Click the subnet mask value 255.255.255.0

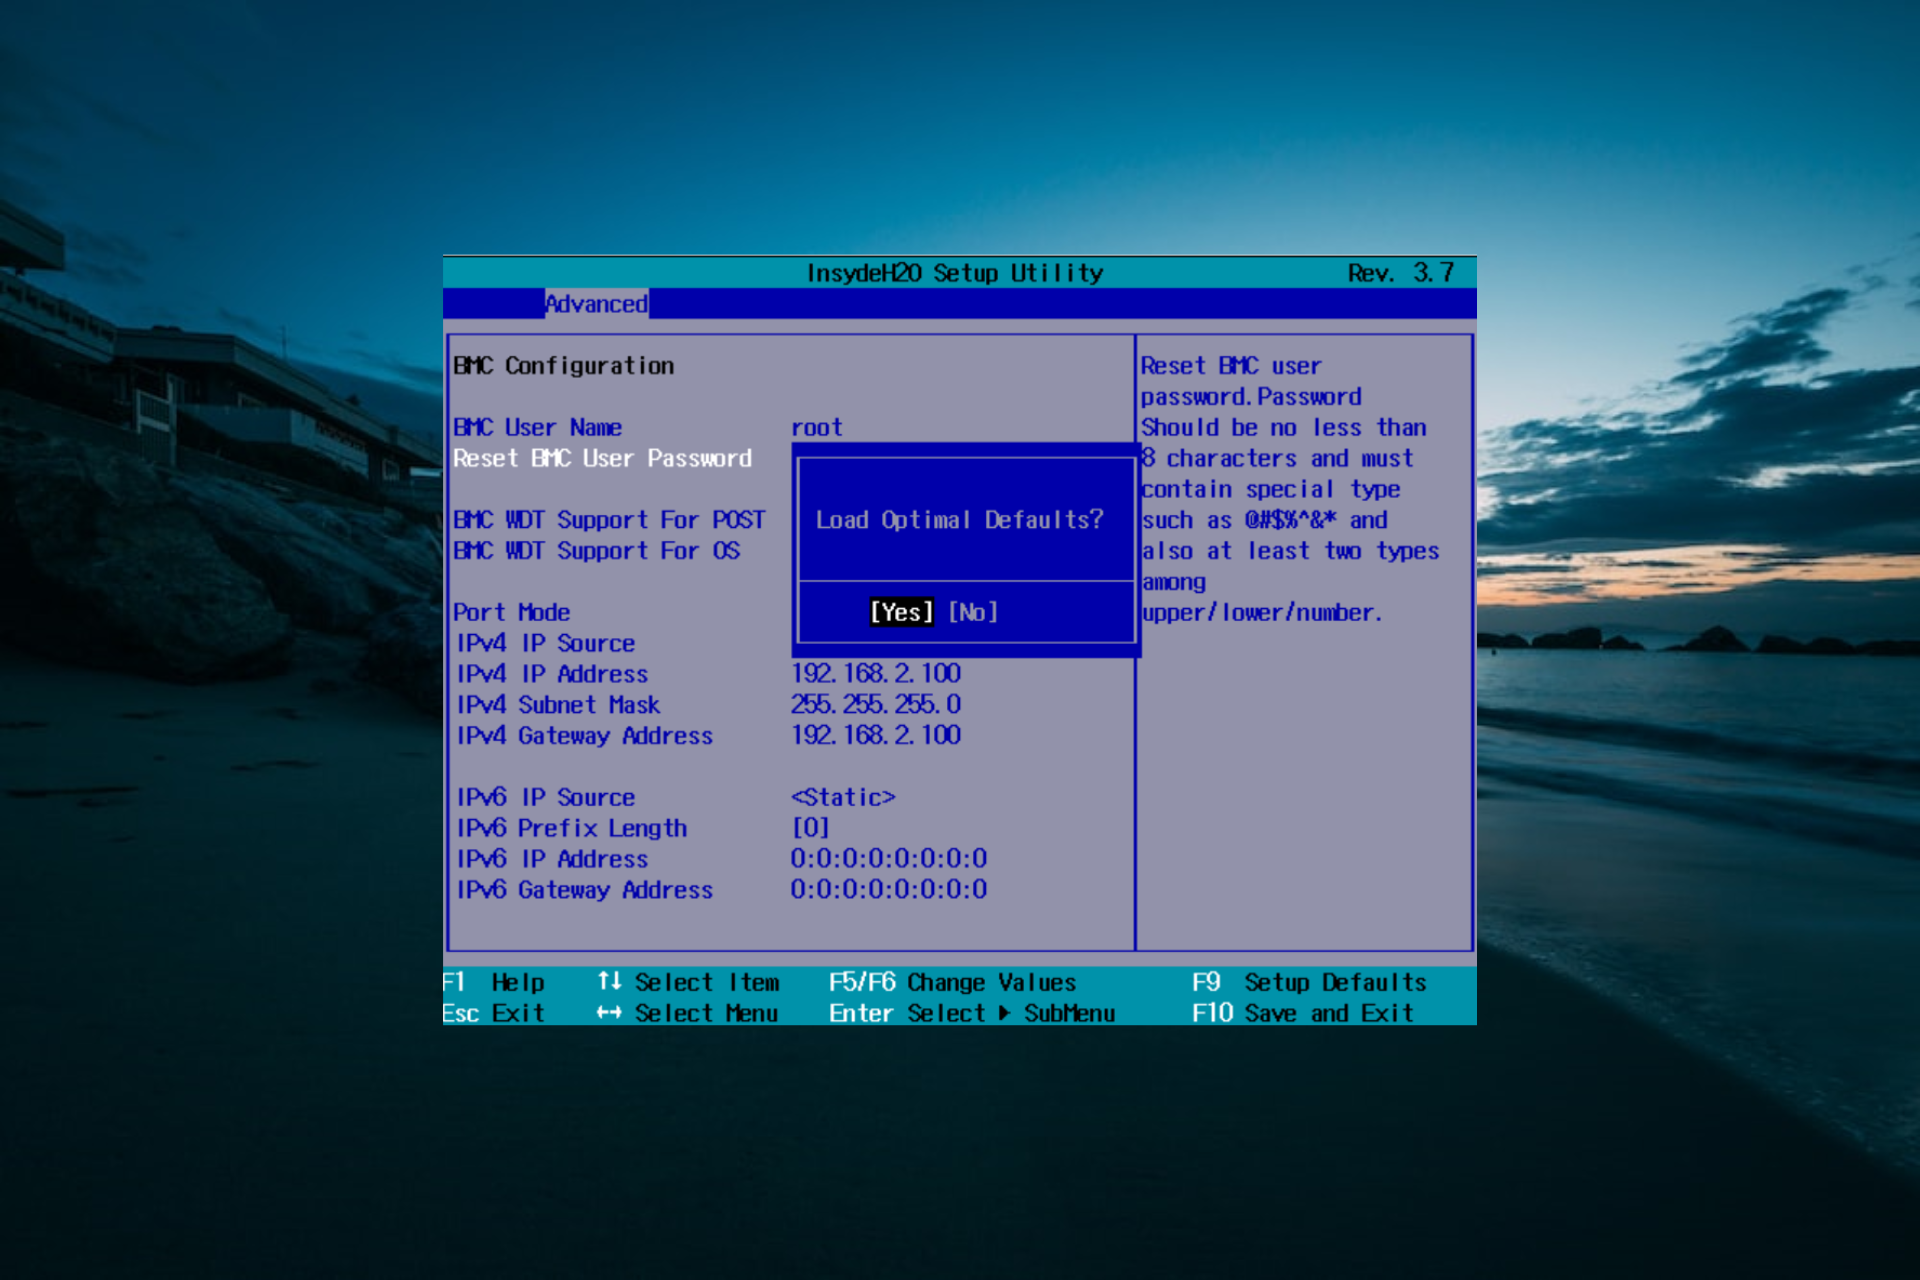876,705
